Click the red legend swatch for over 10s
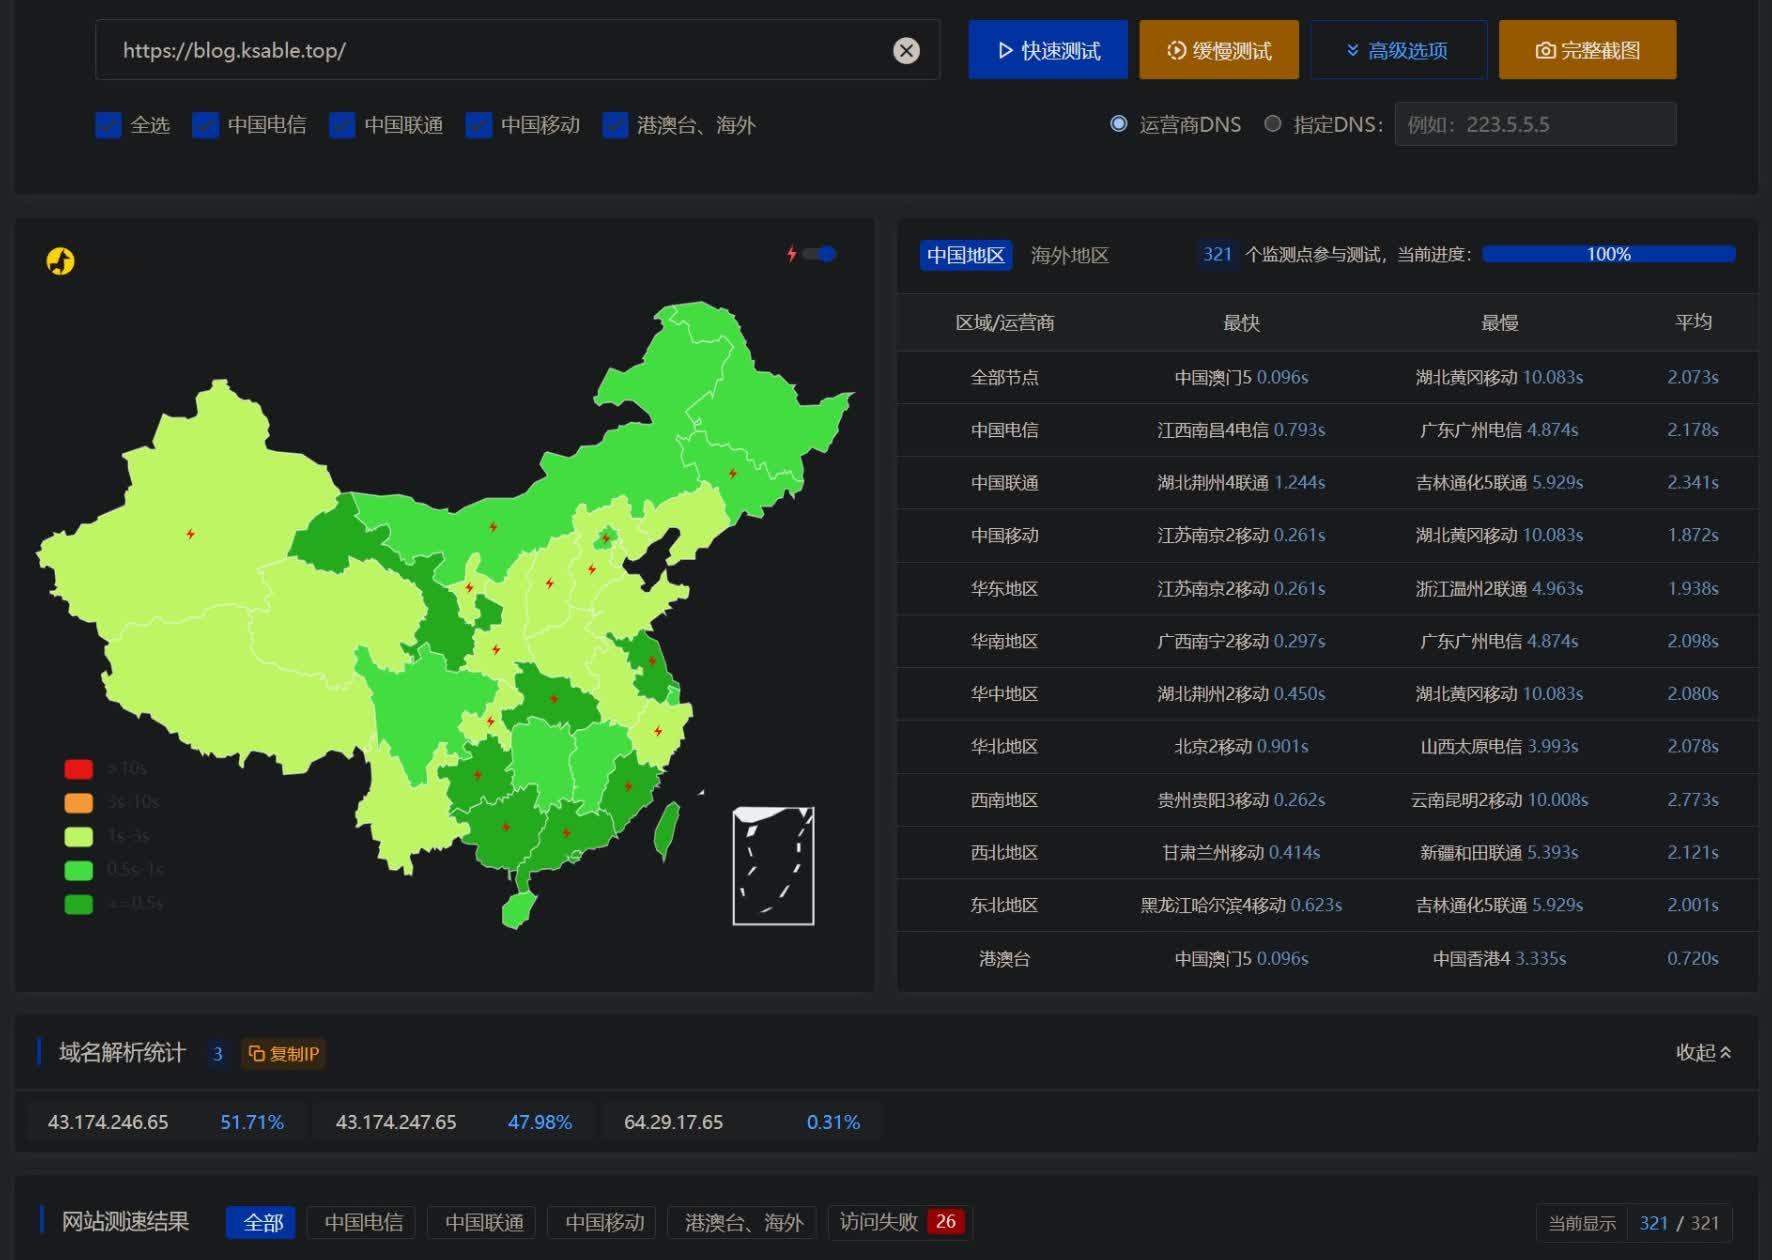Screen dimensions: 1772x1260 [x=78, y=769]
